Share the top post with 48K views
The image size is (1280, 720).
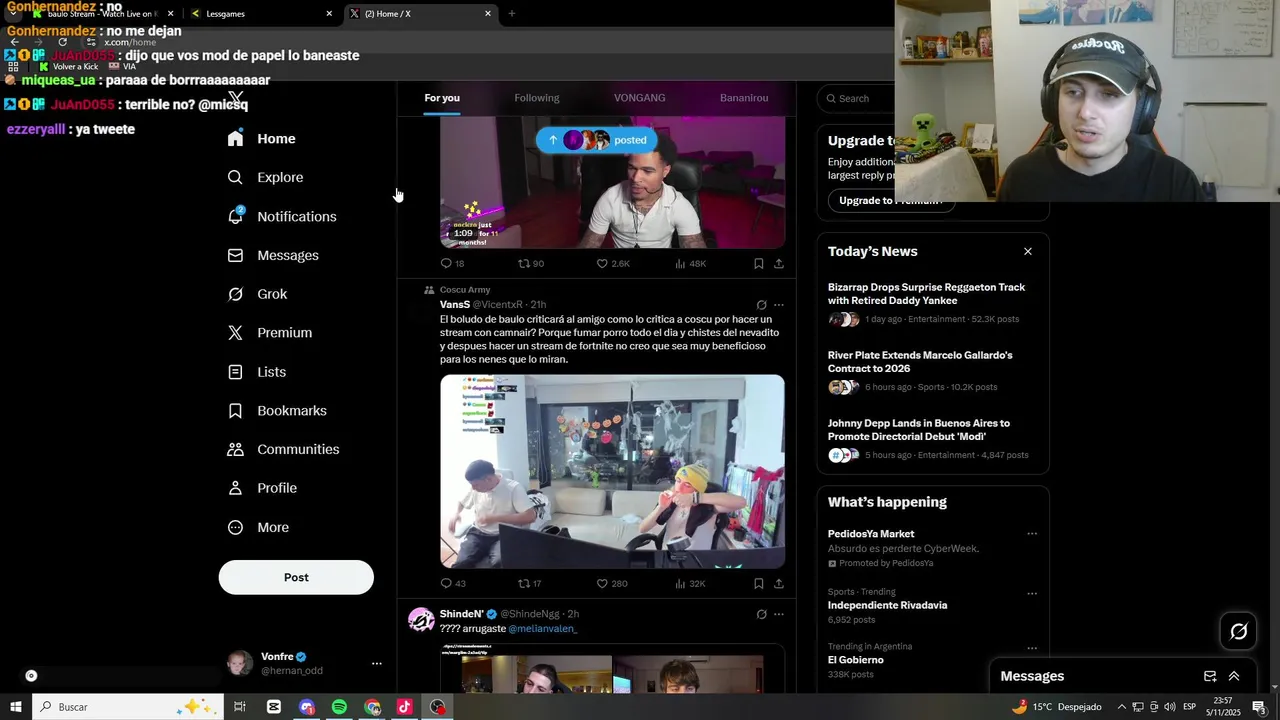(x=779, y=263)
